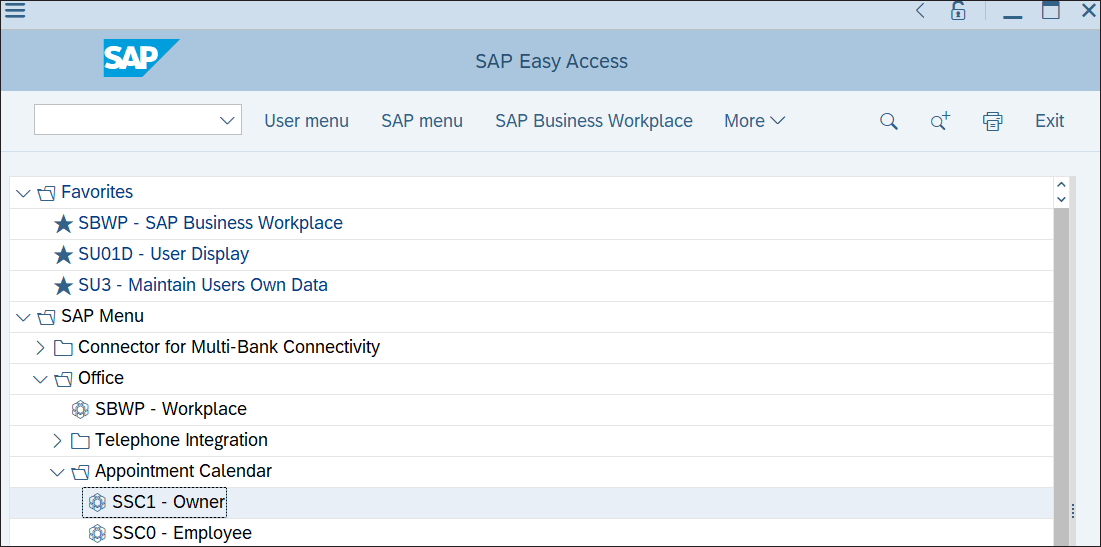Select SU01D - User Display favorite
The width and height of the screenshot is (1101, 547).
click(x=164, y=254)
